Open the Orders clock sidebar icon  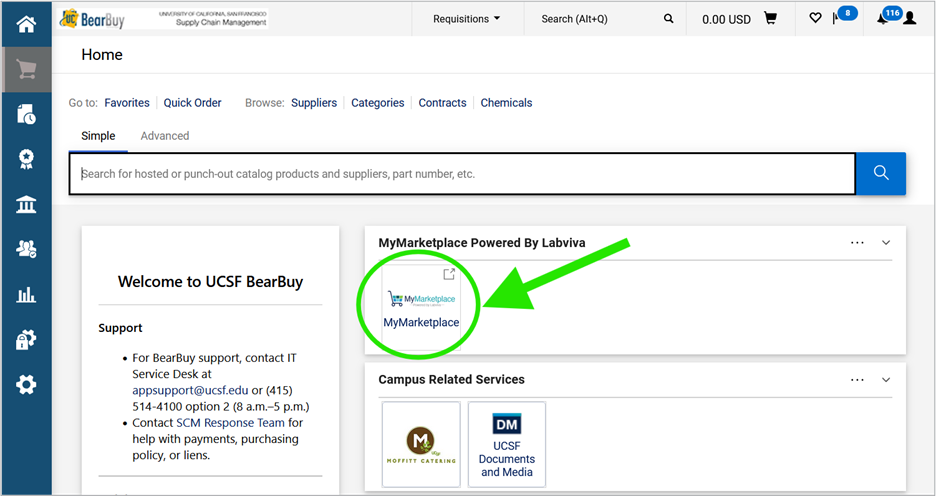[x=26, y=114]
